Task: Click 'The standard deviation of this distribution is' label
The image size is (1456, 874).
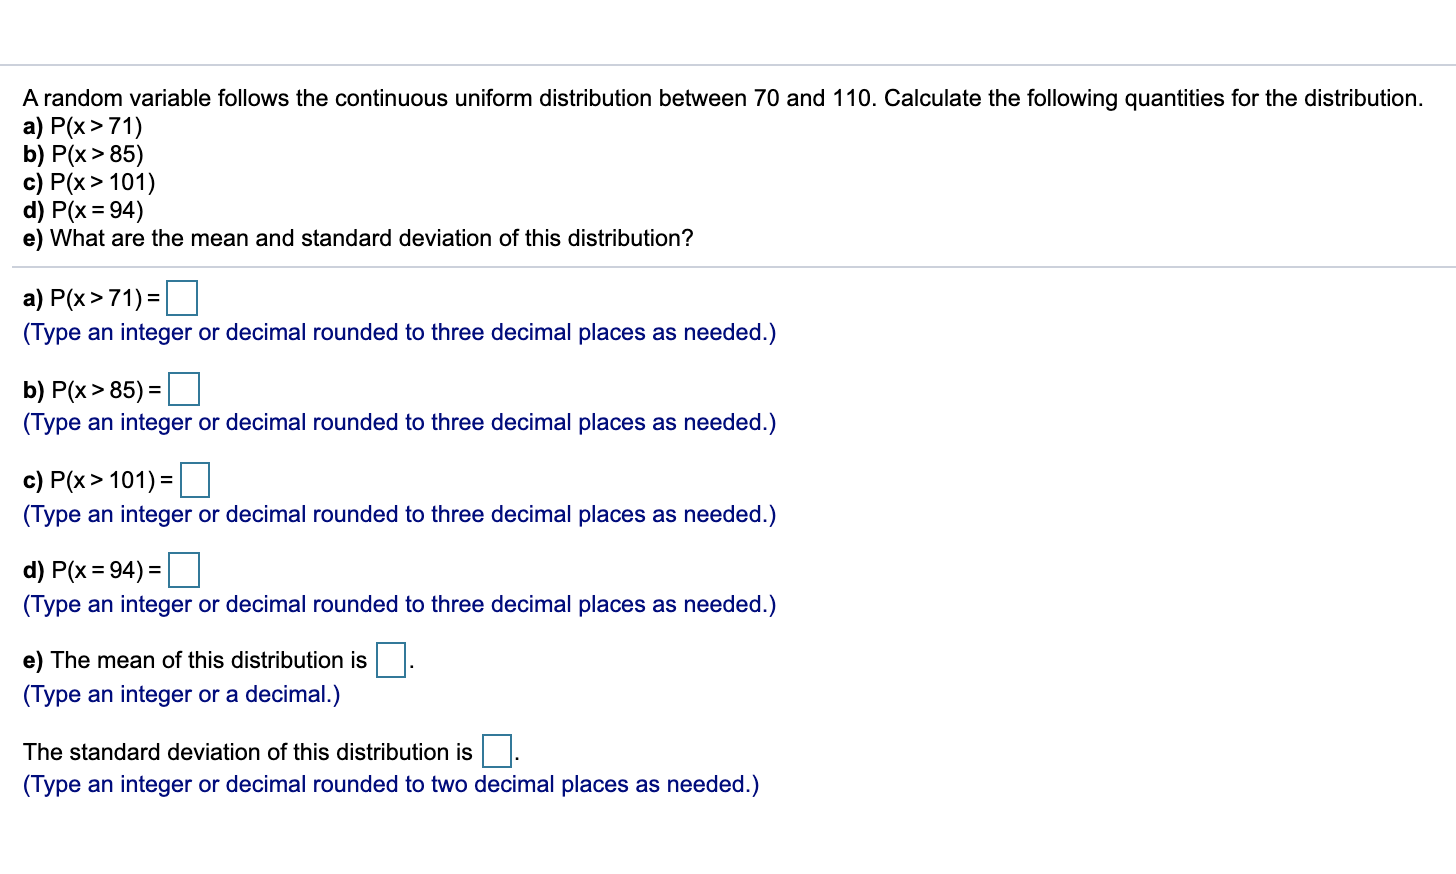Action: tap(248, 752)
